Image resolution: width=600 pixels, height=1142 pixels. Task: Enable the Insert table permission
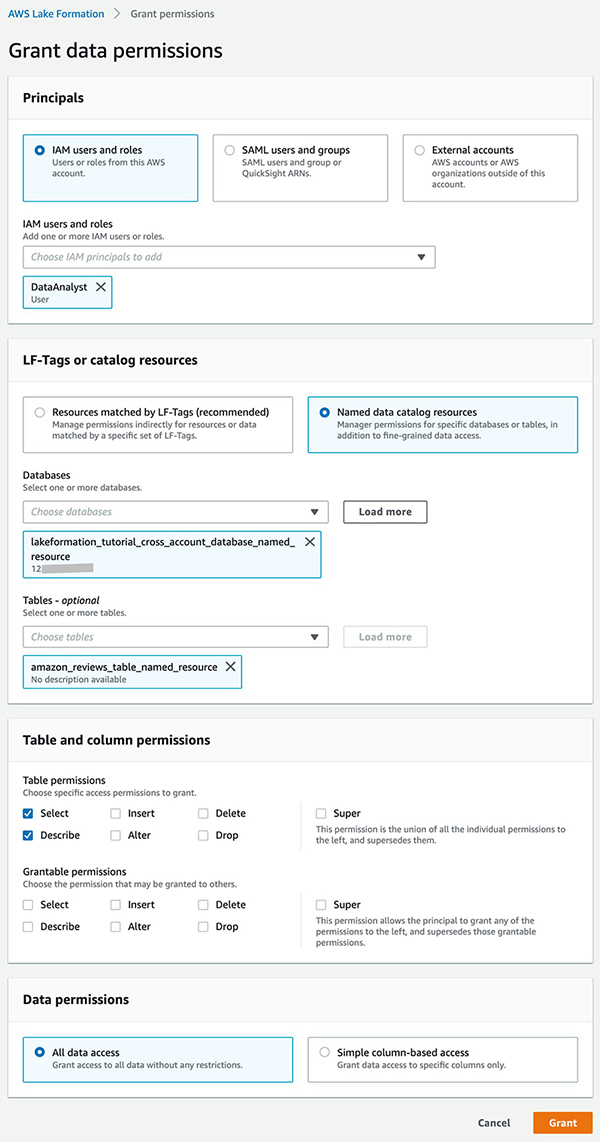pyautogui.click(x=116, y=814)
